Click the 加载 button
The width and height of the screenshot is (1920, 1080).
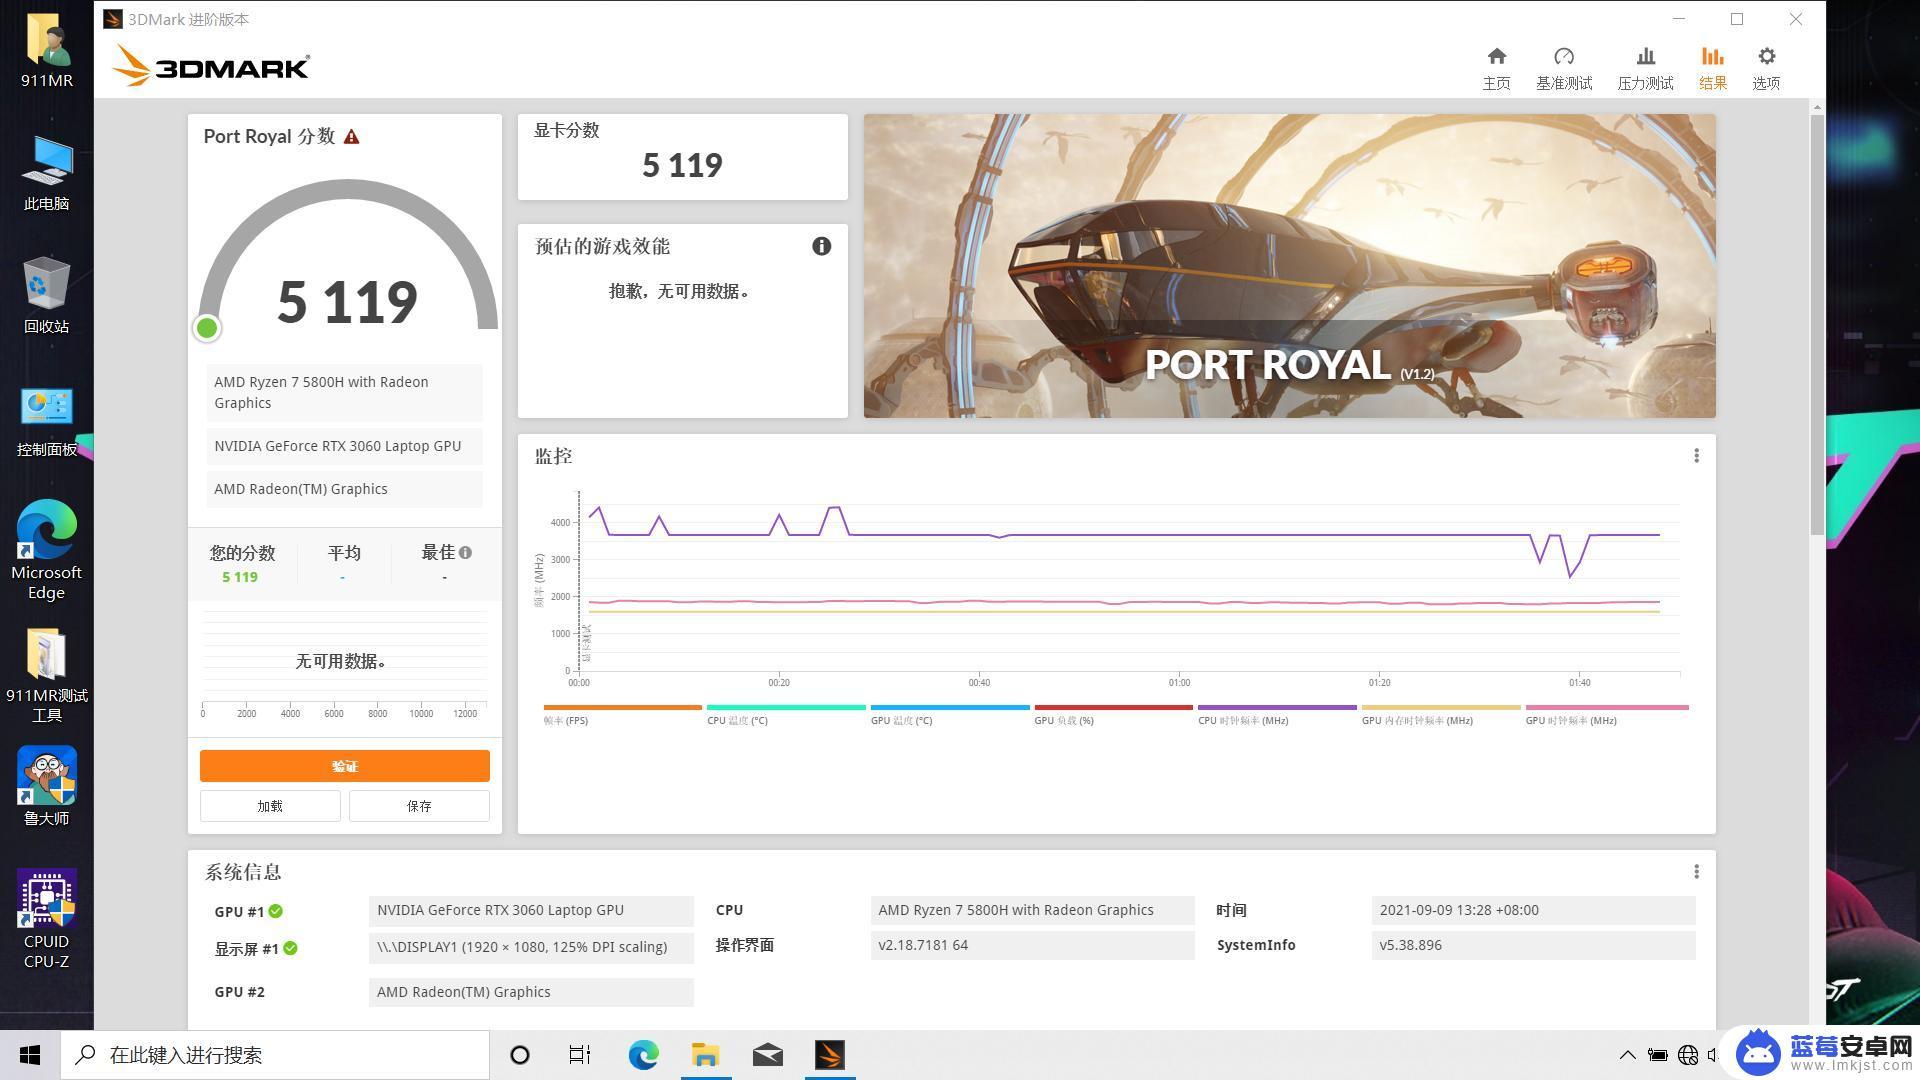[270, 806]
